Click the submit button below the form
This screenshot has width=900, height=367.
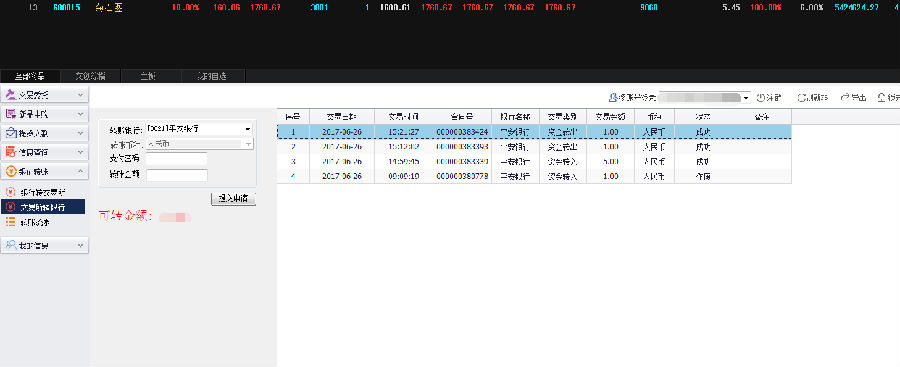(234, 199)
